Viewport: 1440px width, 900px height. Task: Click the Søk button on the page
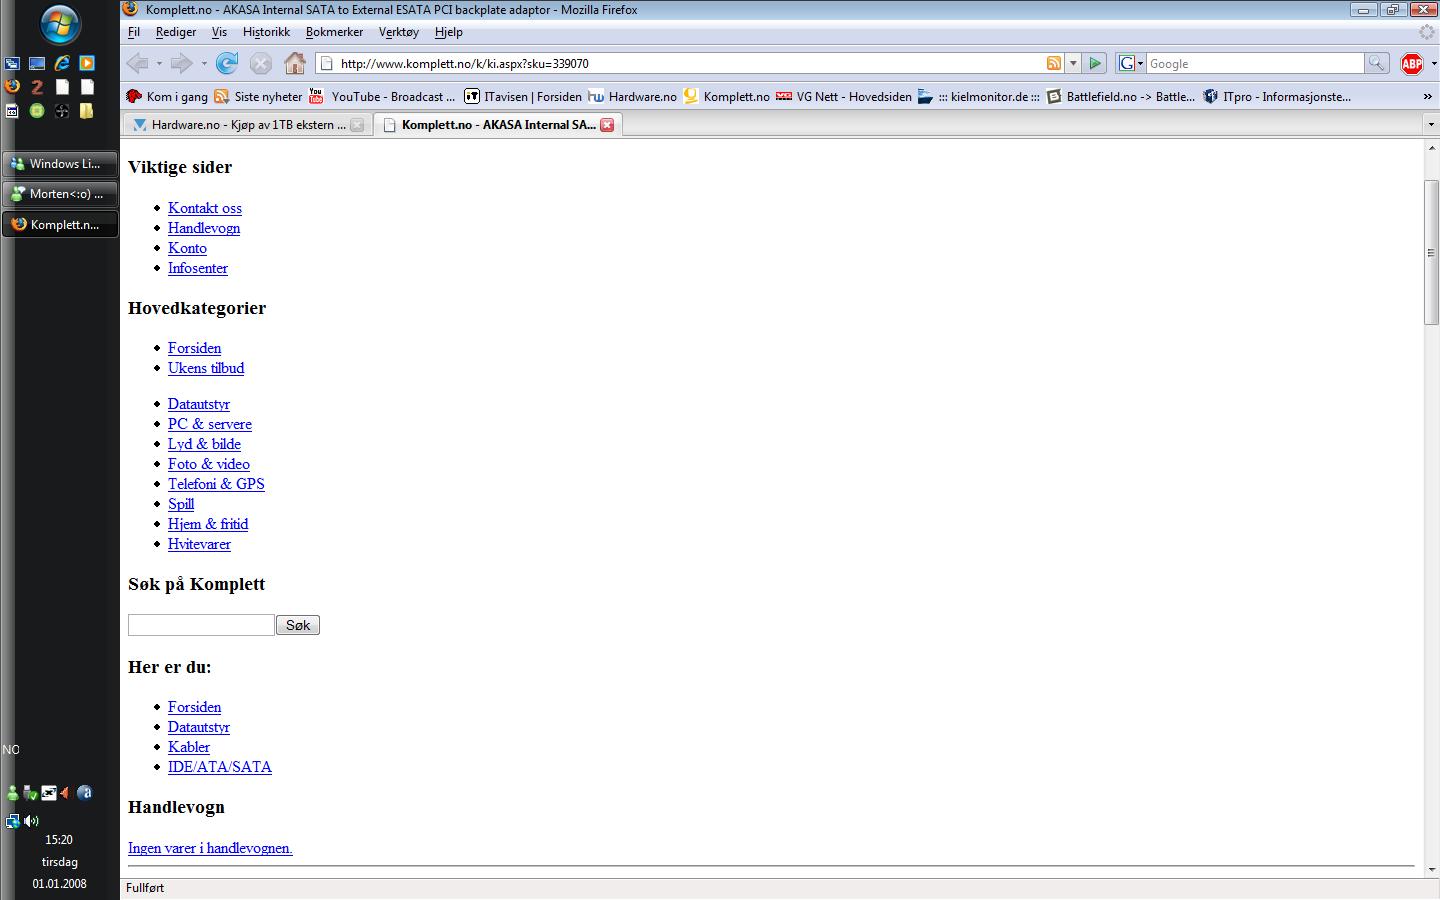(x=298, y=625)
